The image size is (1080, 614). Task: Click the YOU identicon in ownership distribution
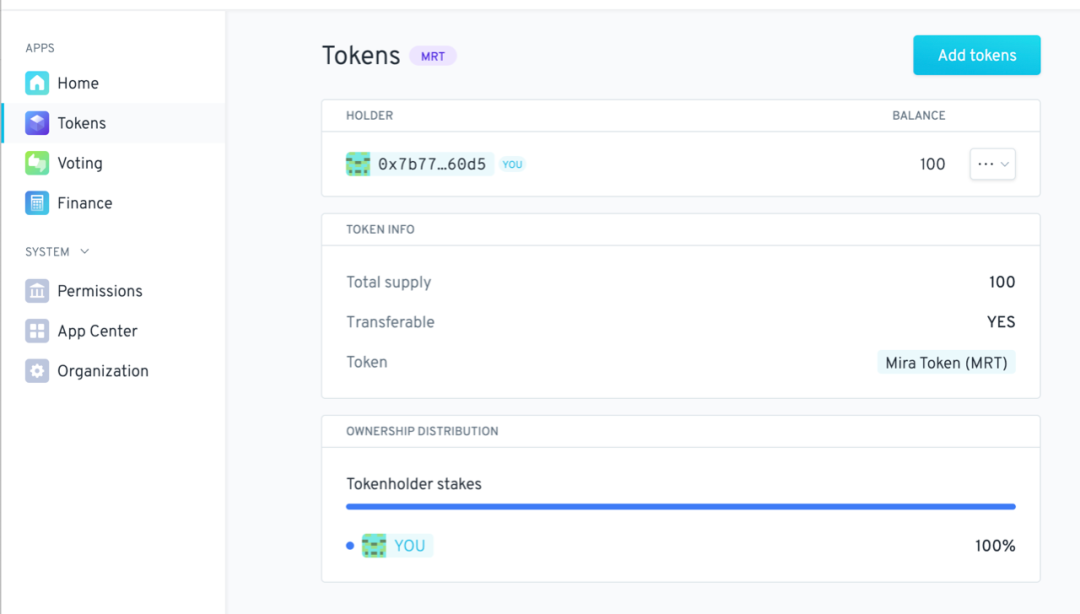coord(374,546)
